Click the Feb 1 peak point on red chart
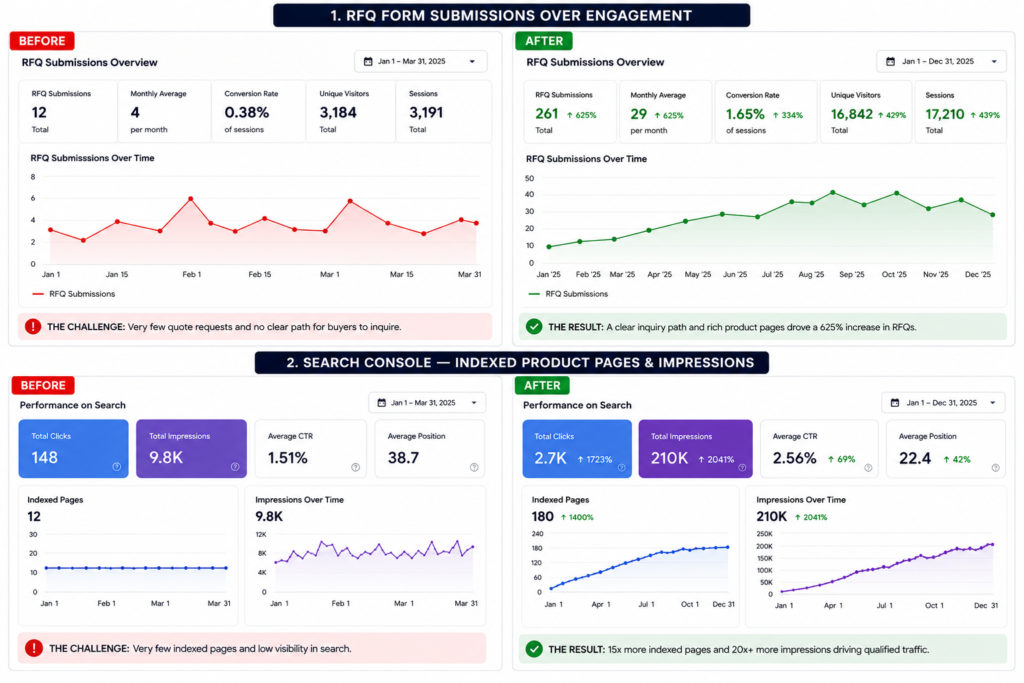The image size is (1024, 683). 191,199
